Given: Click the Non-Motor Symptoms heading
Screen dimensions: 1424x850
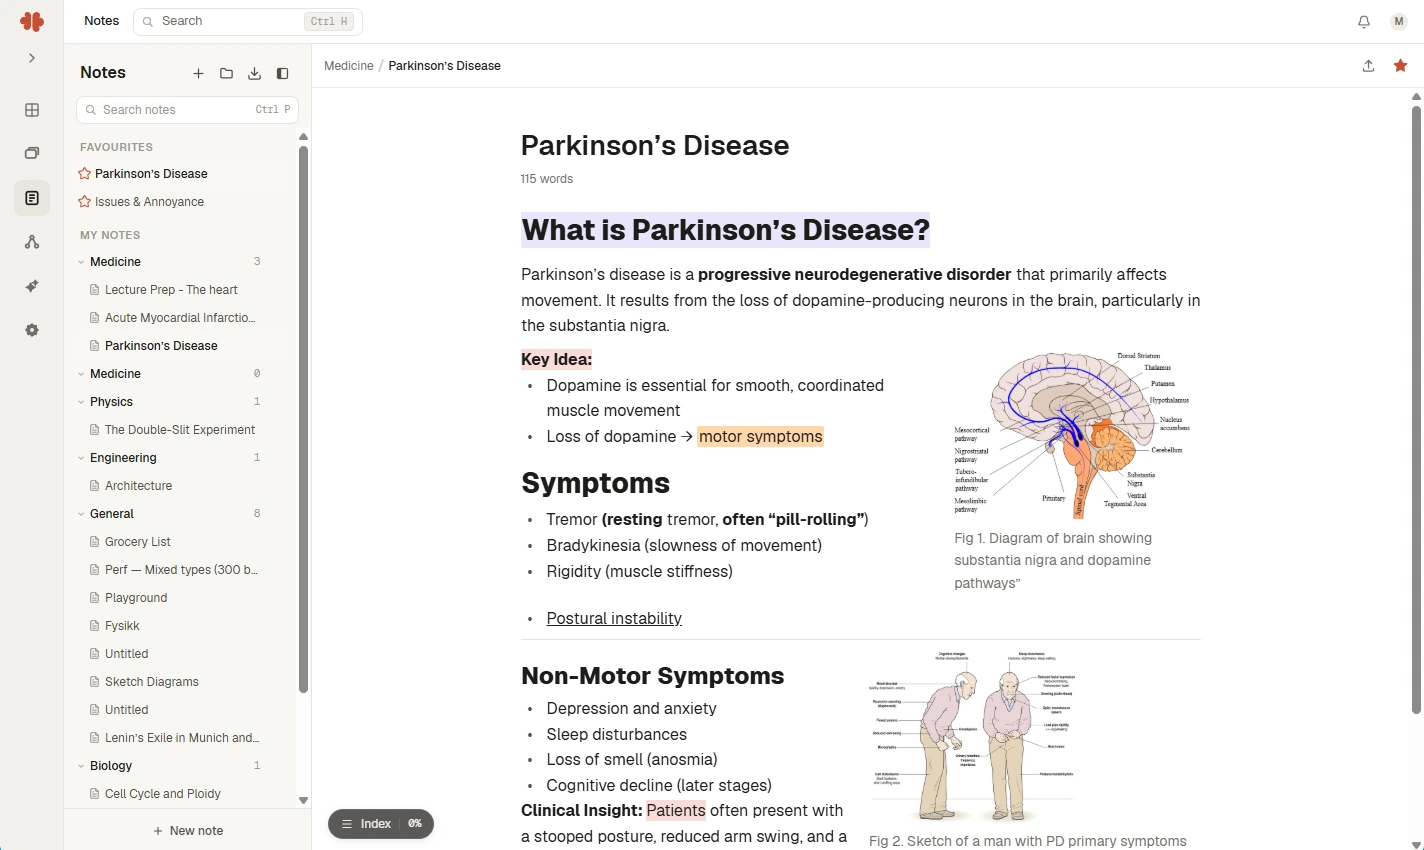Looking at the screenshot, I should pos(653,676).
